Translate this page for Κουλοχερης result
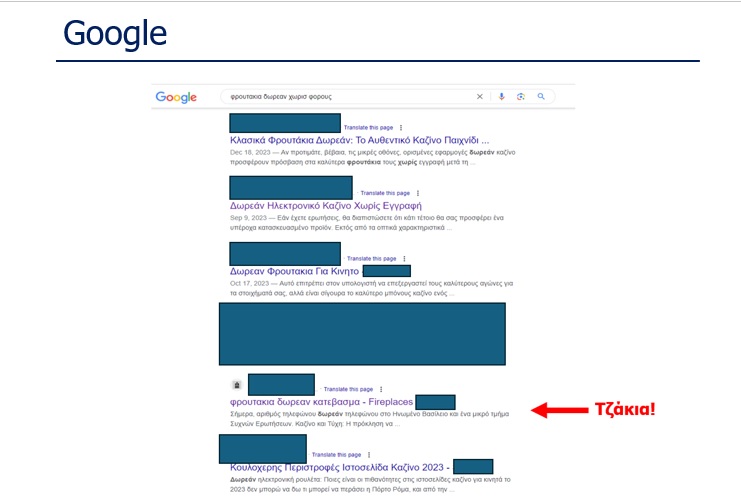The height and width of the screenshot is (503, 741). pos(336,455)
